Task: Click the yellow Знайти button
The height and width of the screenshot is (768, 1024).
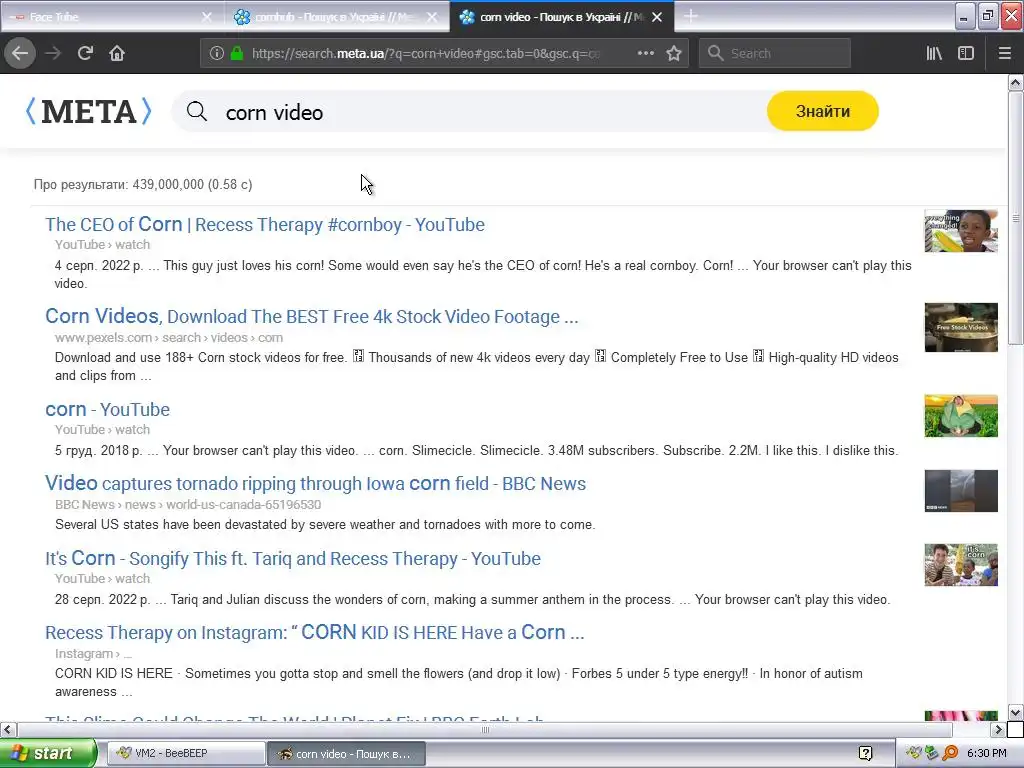Action: [822, 111]
